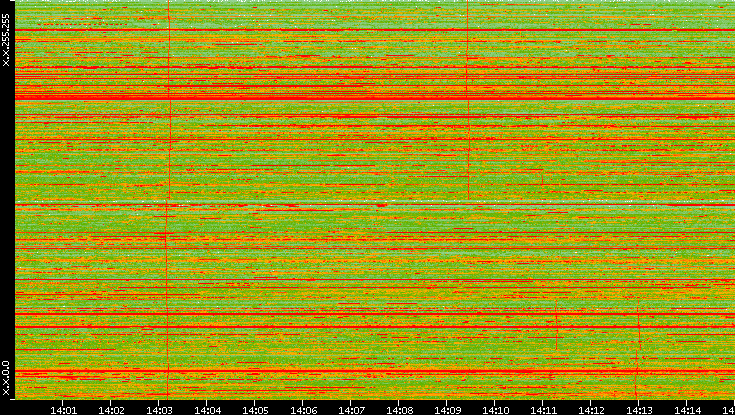Click the 14:01 time axis label

pyautogui.click(x=63, y=410)
